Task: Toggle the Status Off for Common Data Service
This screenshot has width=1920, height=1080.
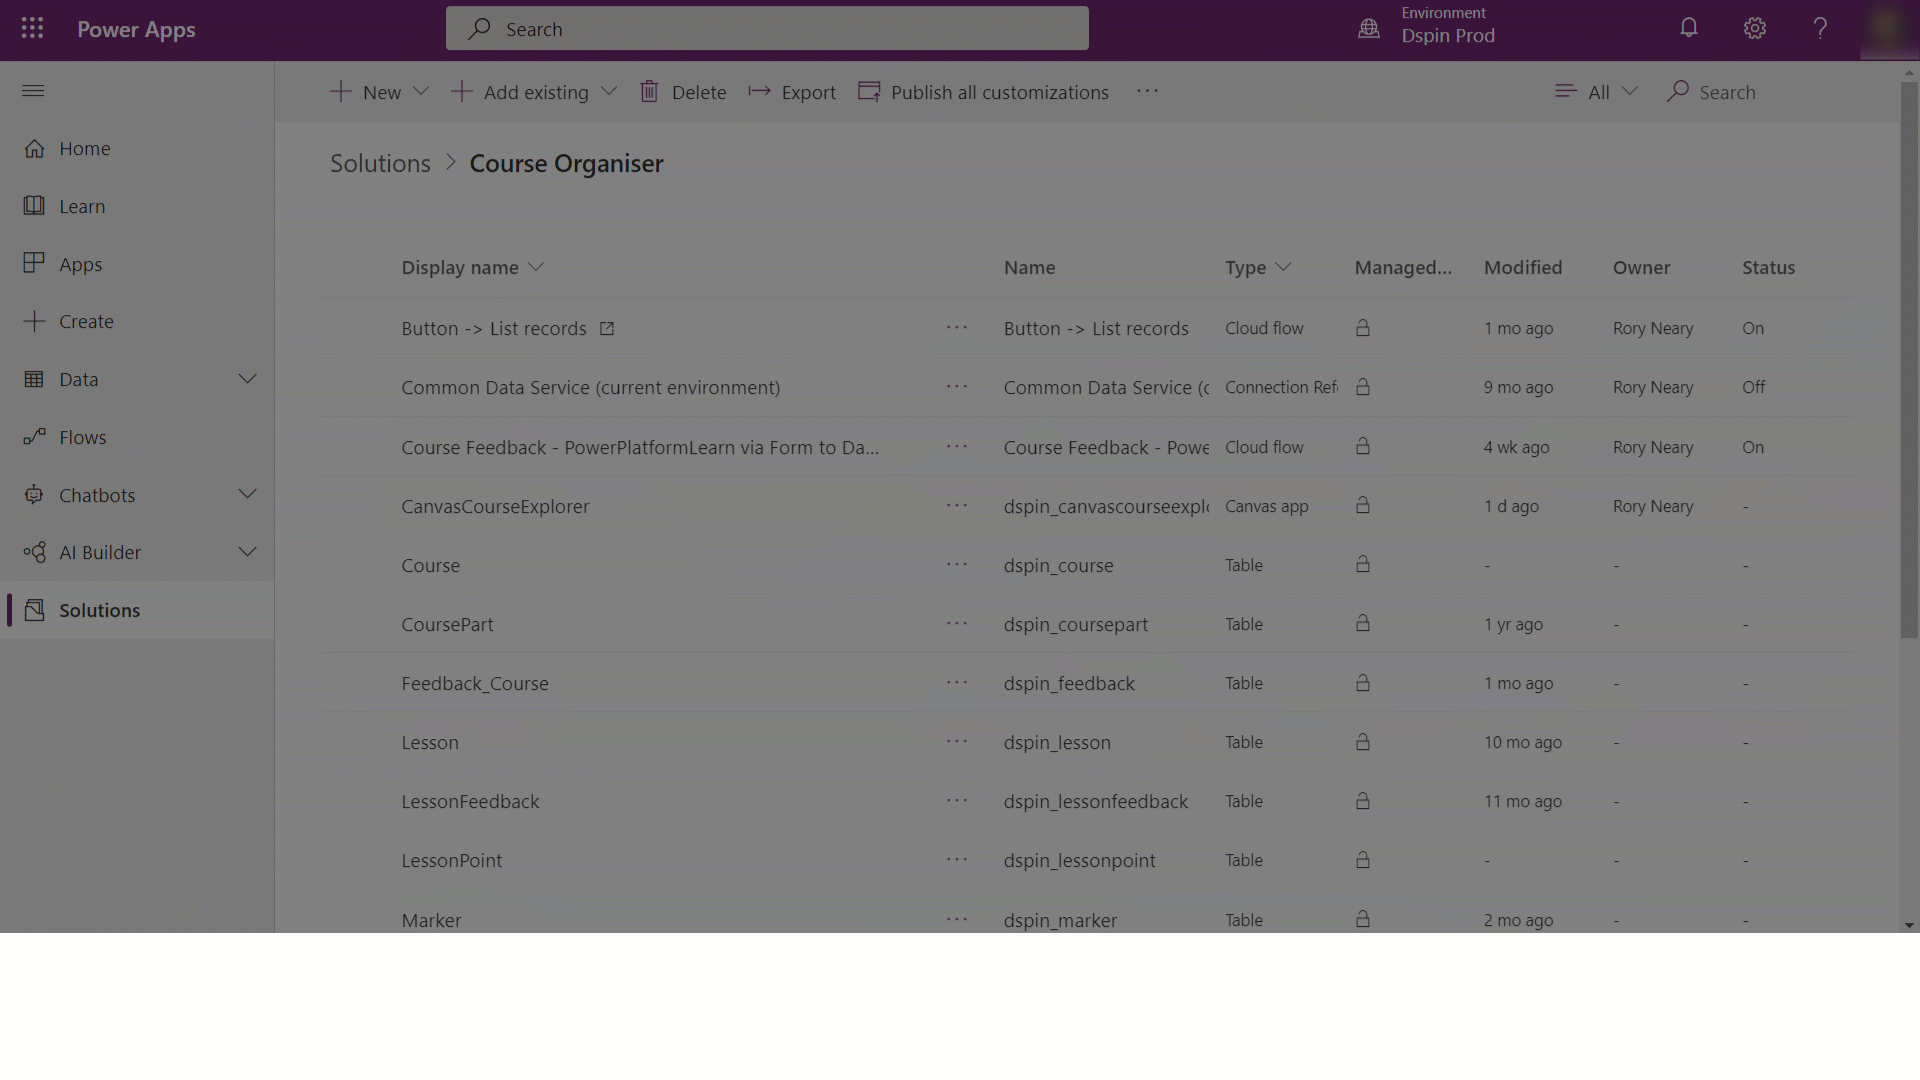Action: [1754, 386]
